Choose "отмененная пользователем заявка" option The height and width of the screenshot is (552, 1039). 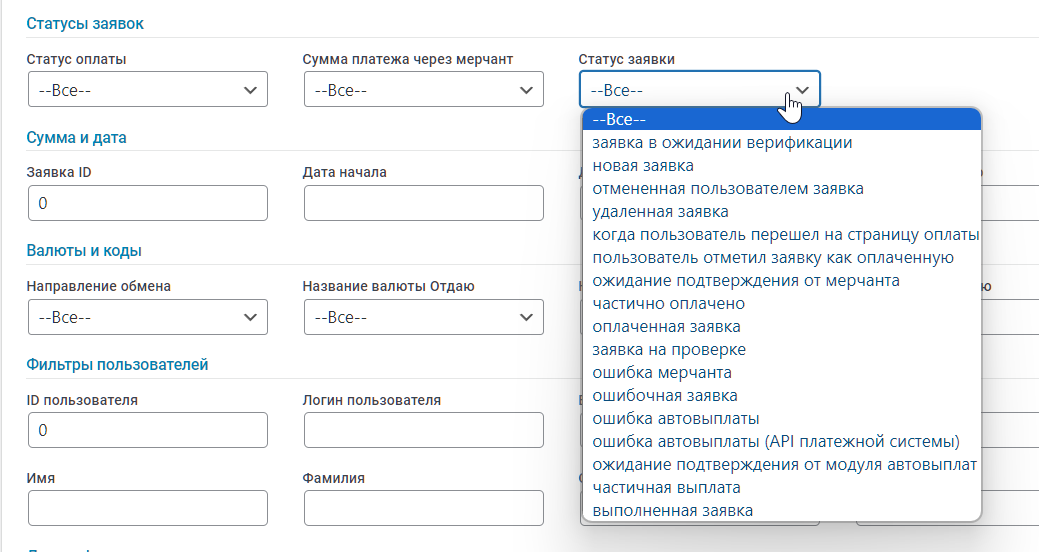pos(728,188)
